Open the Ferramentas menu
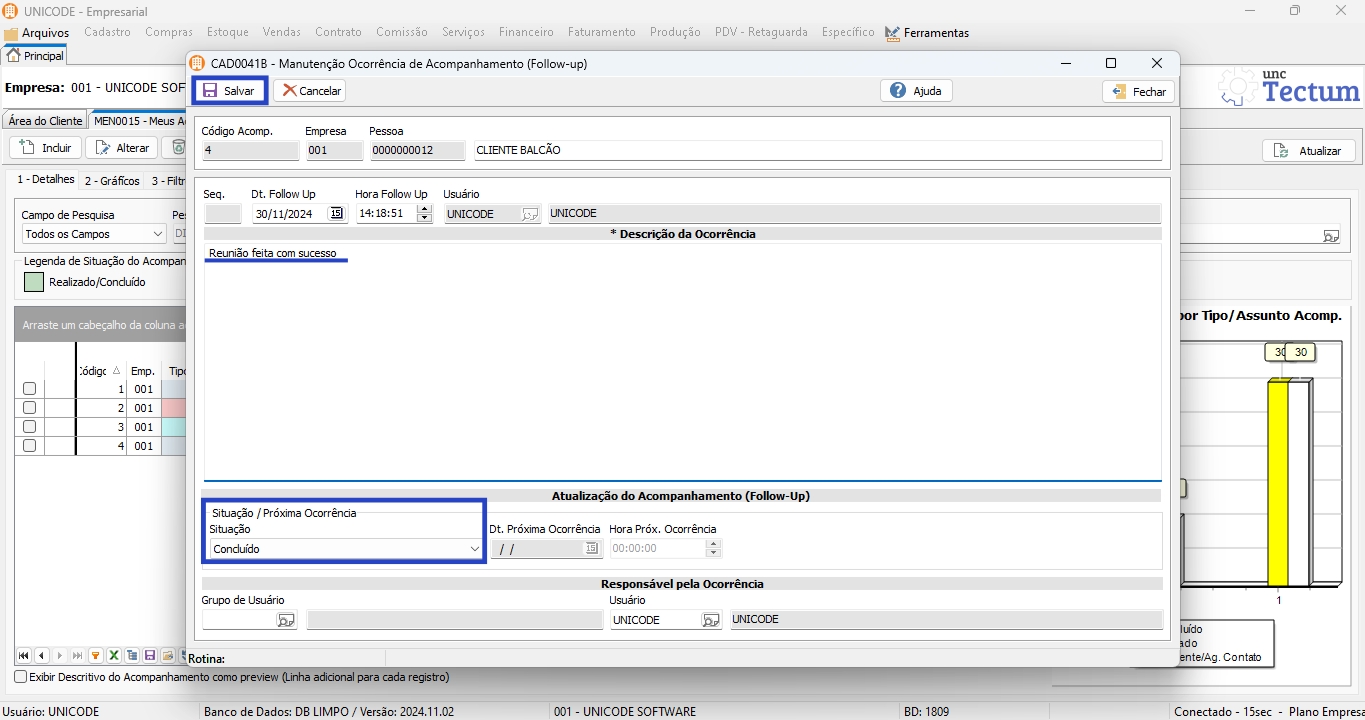 [927, 32]
